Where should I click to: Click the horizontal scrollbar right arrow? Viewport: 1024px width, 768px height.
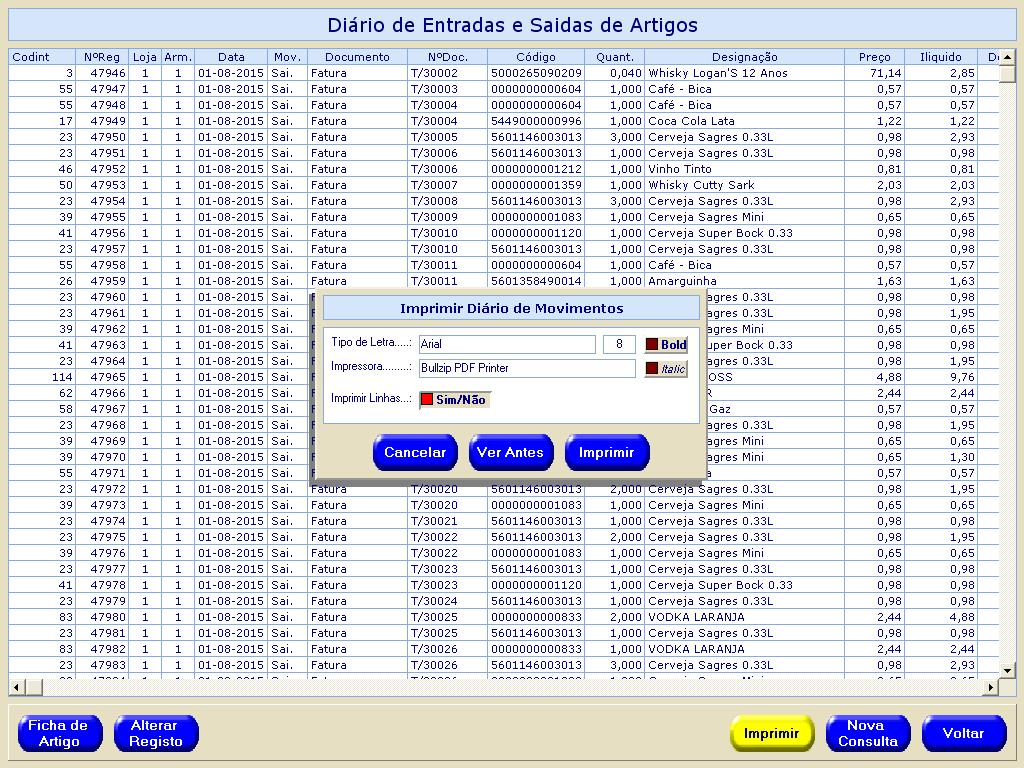pos(991,687)
